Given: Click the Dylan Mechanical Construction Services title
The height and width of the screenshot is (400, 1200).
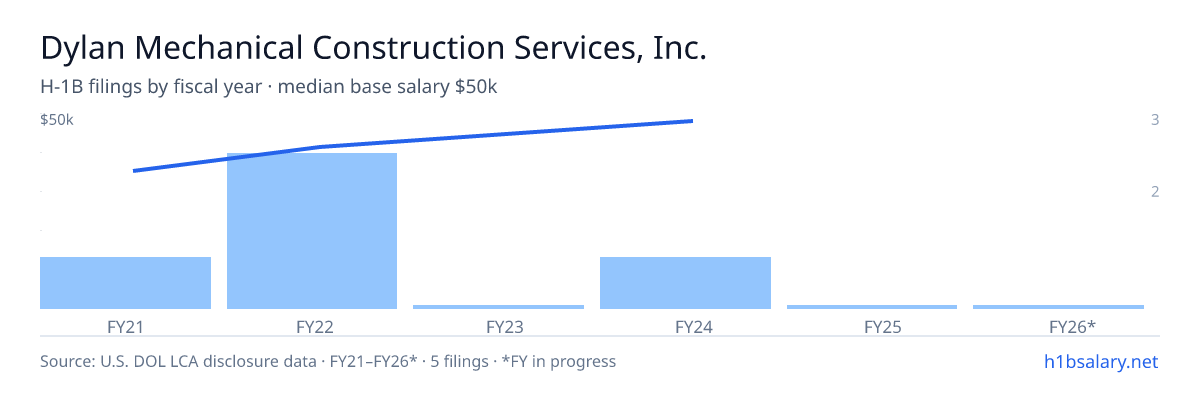Looking at the screenshot, I should (x=373, y=48).
